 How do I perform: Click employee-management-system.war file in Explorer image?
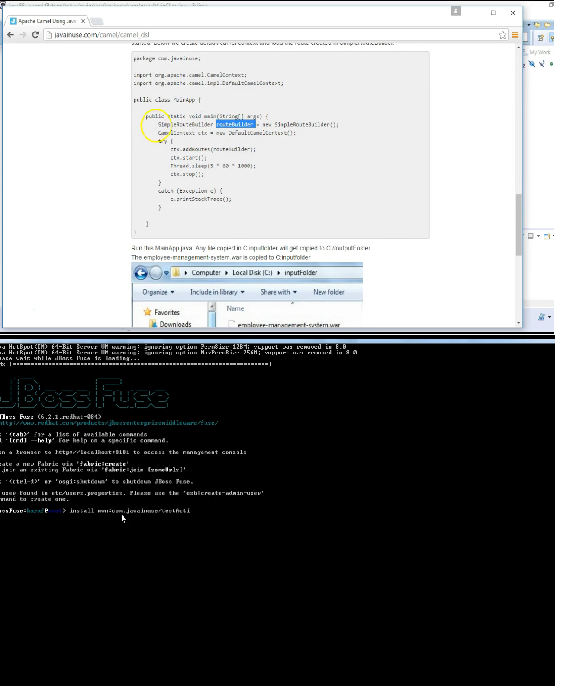(285, 325)
